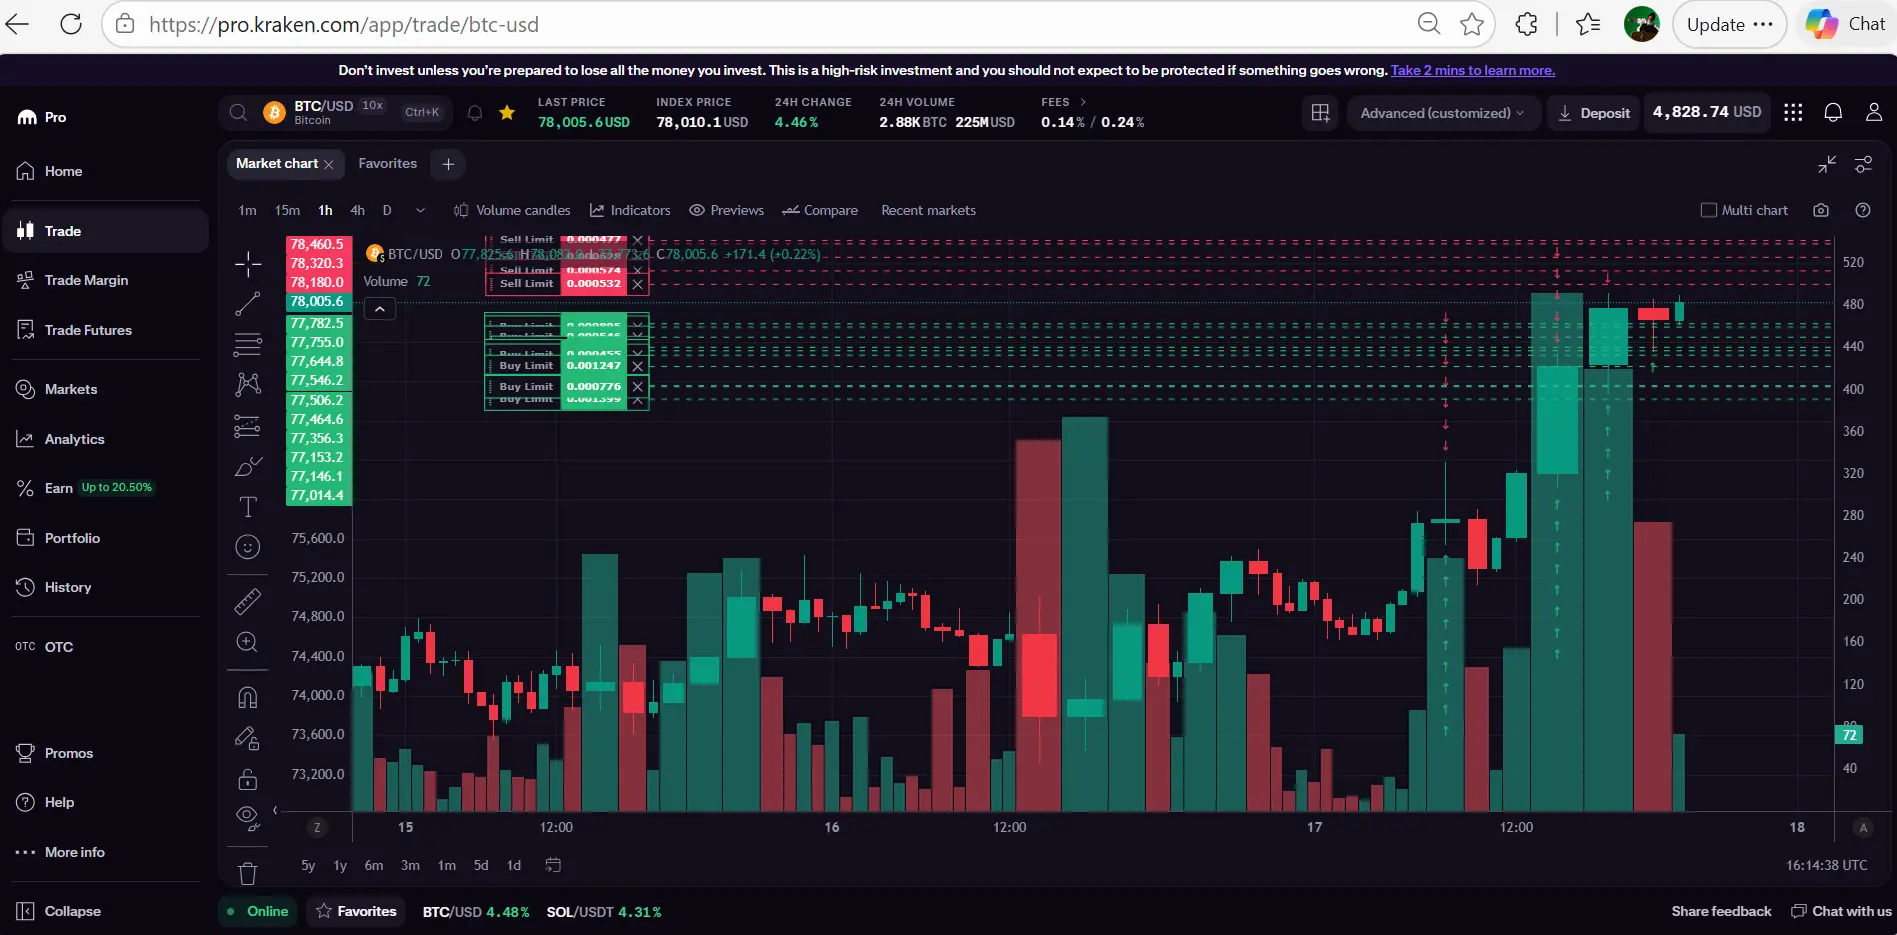Viewport: 1897px width, 935px height.
Task: Click the Deposit button
Action: (1594, 113)
